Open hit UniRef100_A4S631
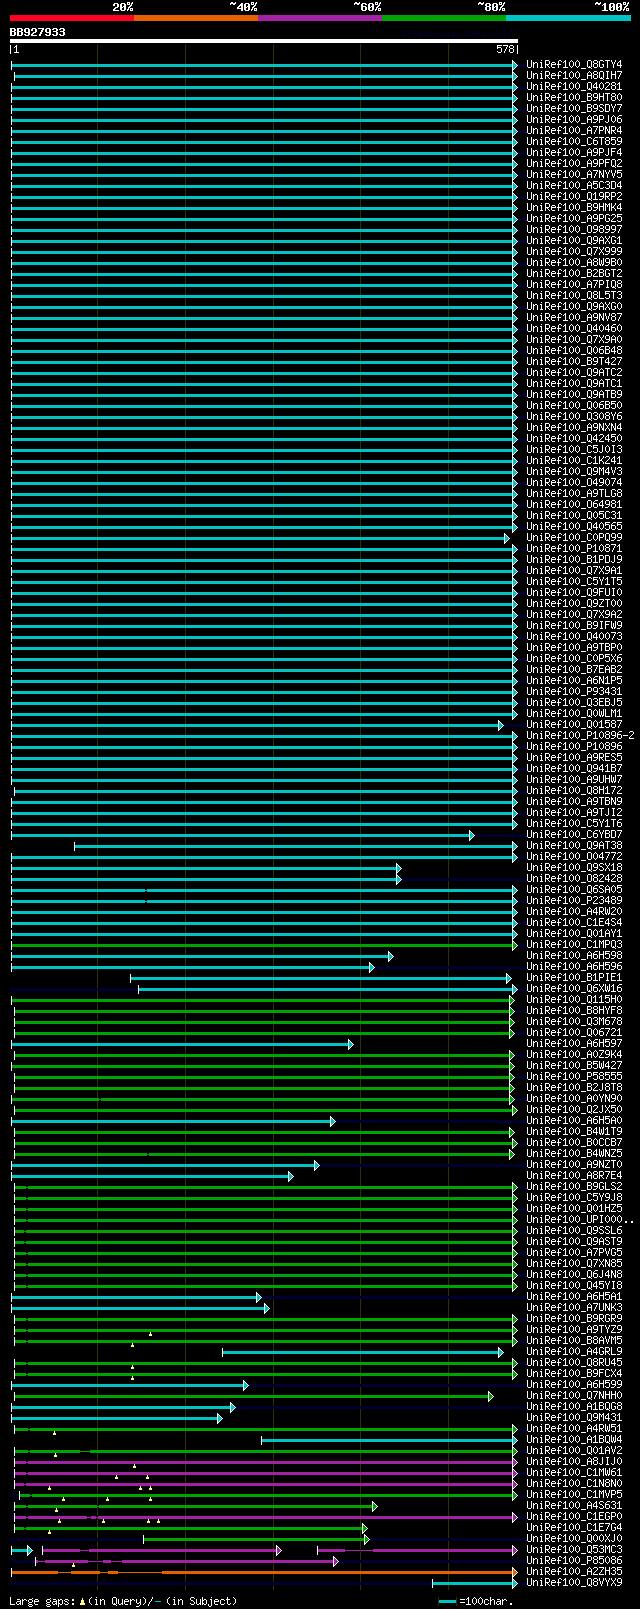The height and width of the screenshot is (1609, 640). [574, 1506]
